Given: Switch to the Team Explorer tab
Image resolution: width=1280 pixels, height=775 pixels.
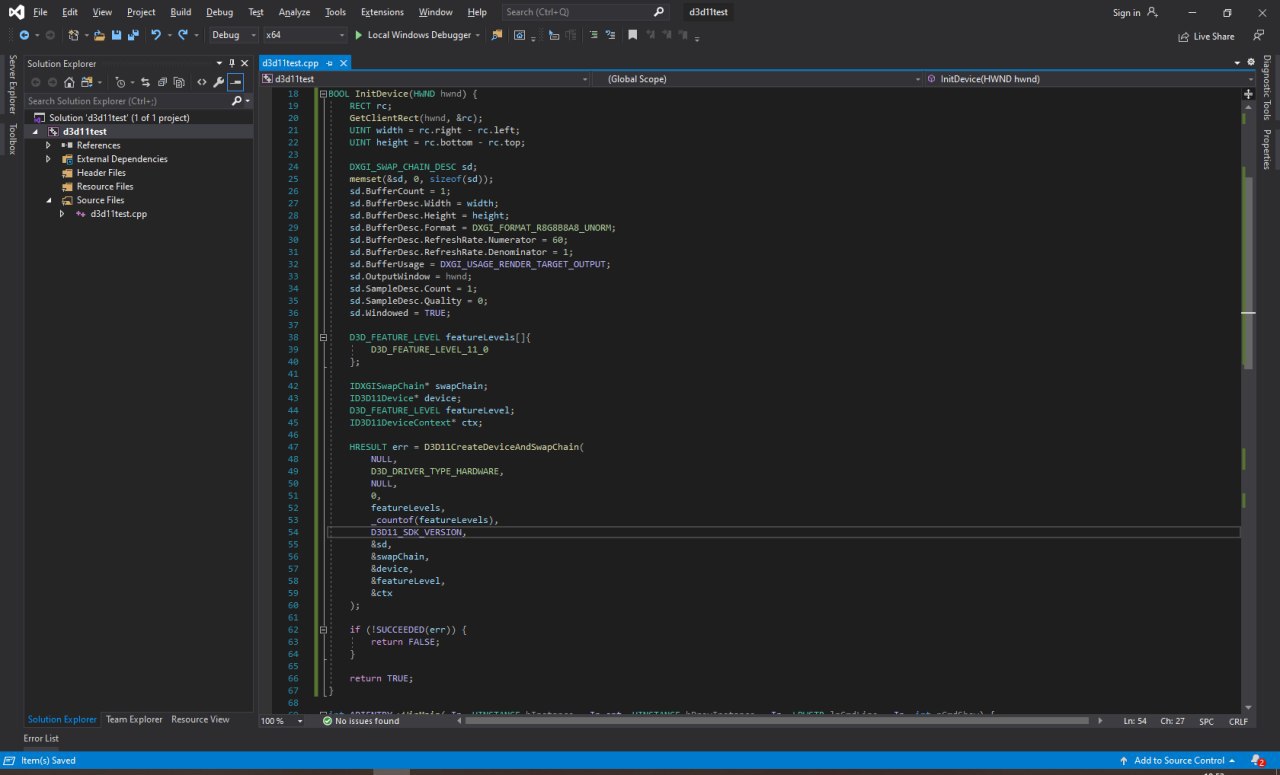Looking at the screenshot, I should tap(134, 719).
